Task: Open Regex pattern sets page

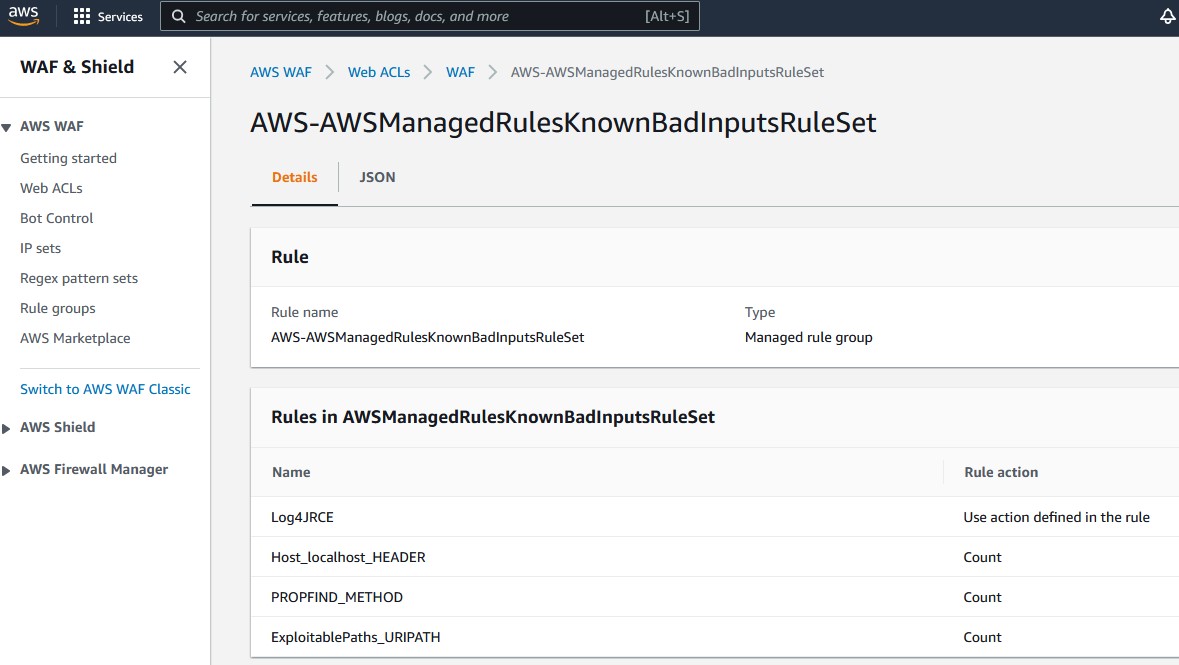Action: [x=79, y=278]
